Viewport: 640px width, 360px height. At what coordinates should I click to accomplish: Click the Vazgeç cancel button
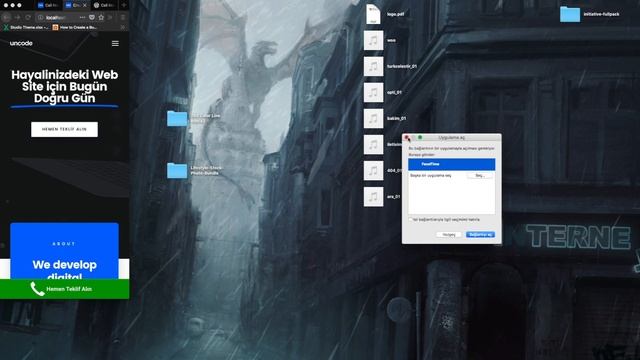coord(449,235)
